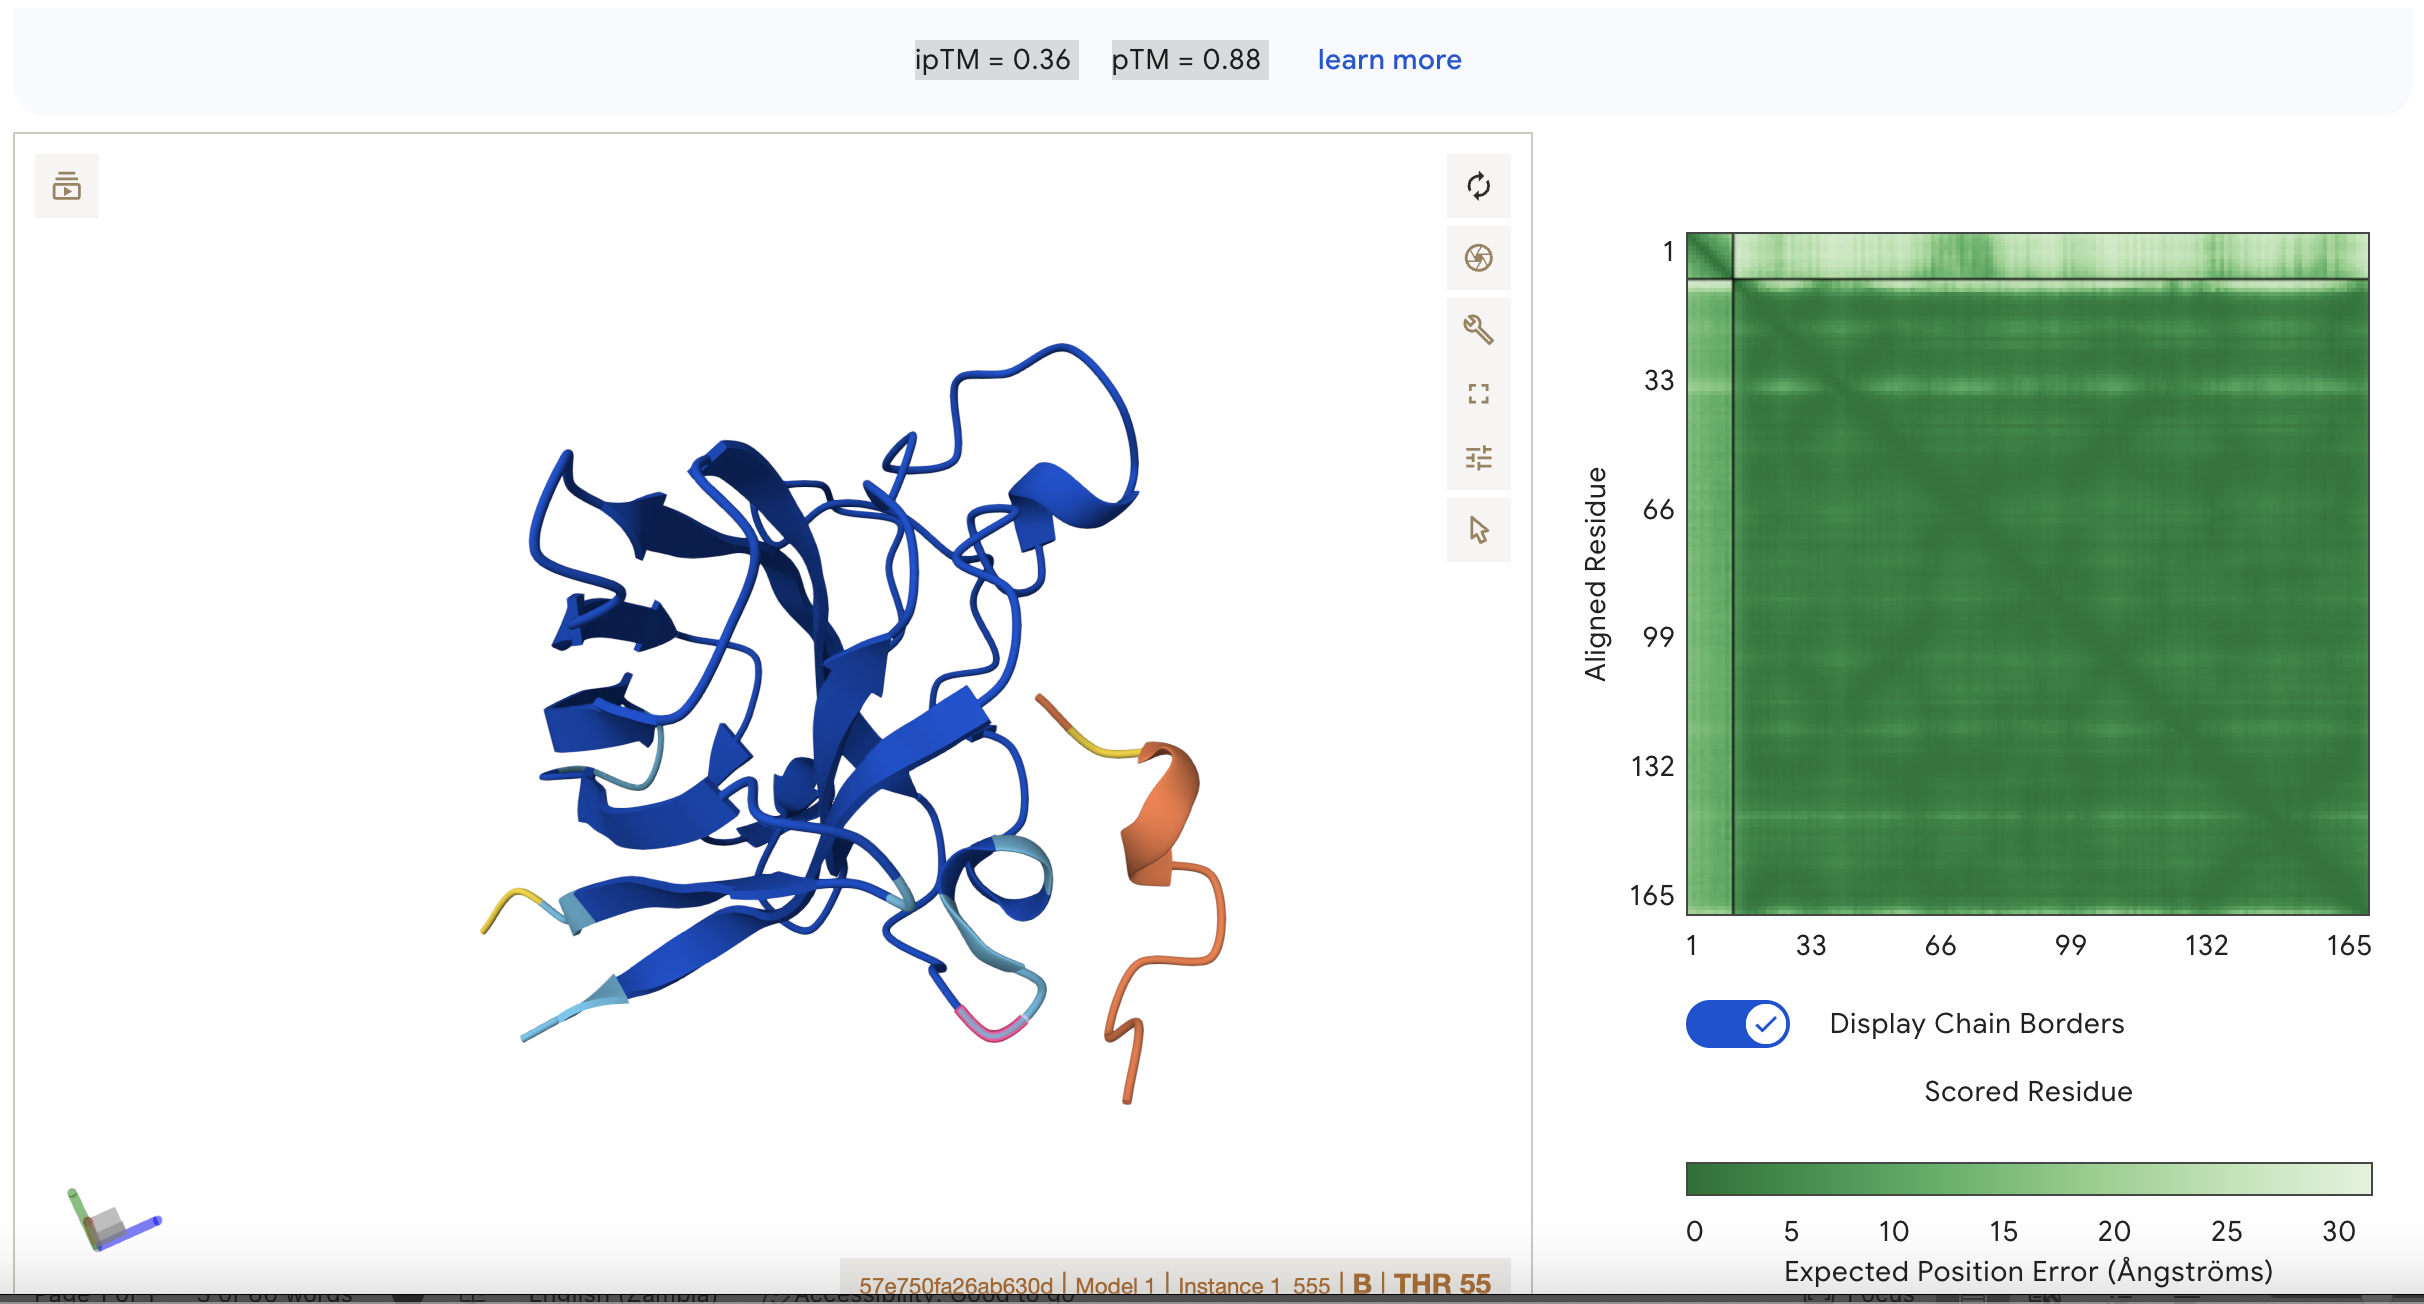Click the ipTM = 0.36 score
Viewport: 2424px width, 1304px height.
tap(993, 60)
